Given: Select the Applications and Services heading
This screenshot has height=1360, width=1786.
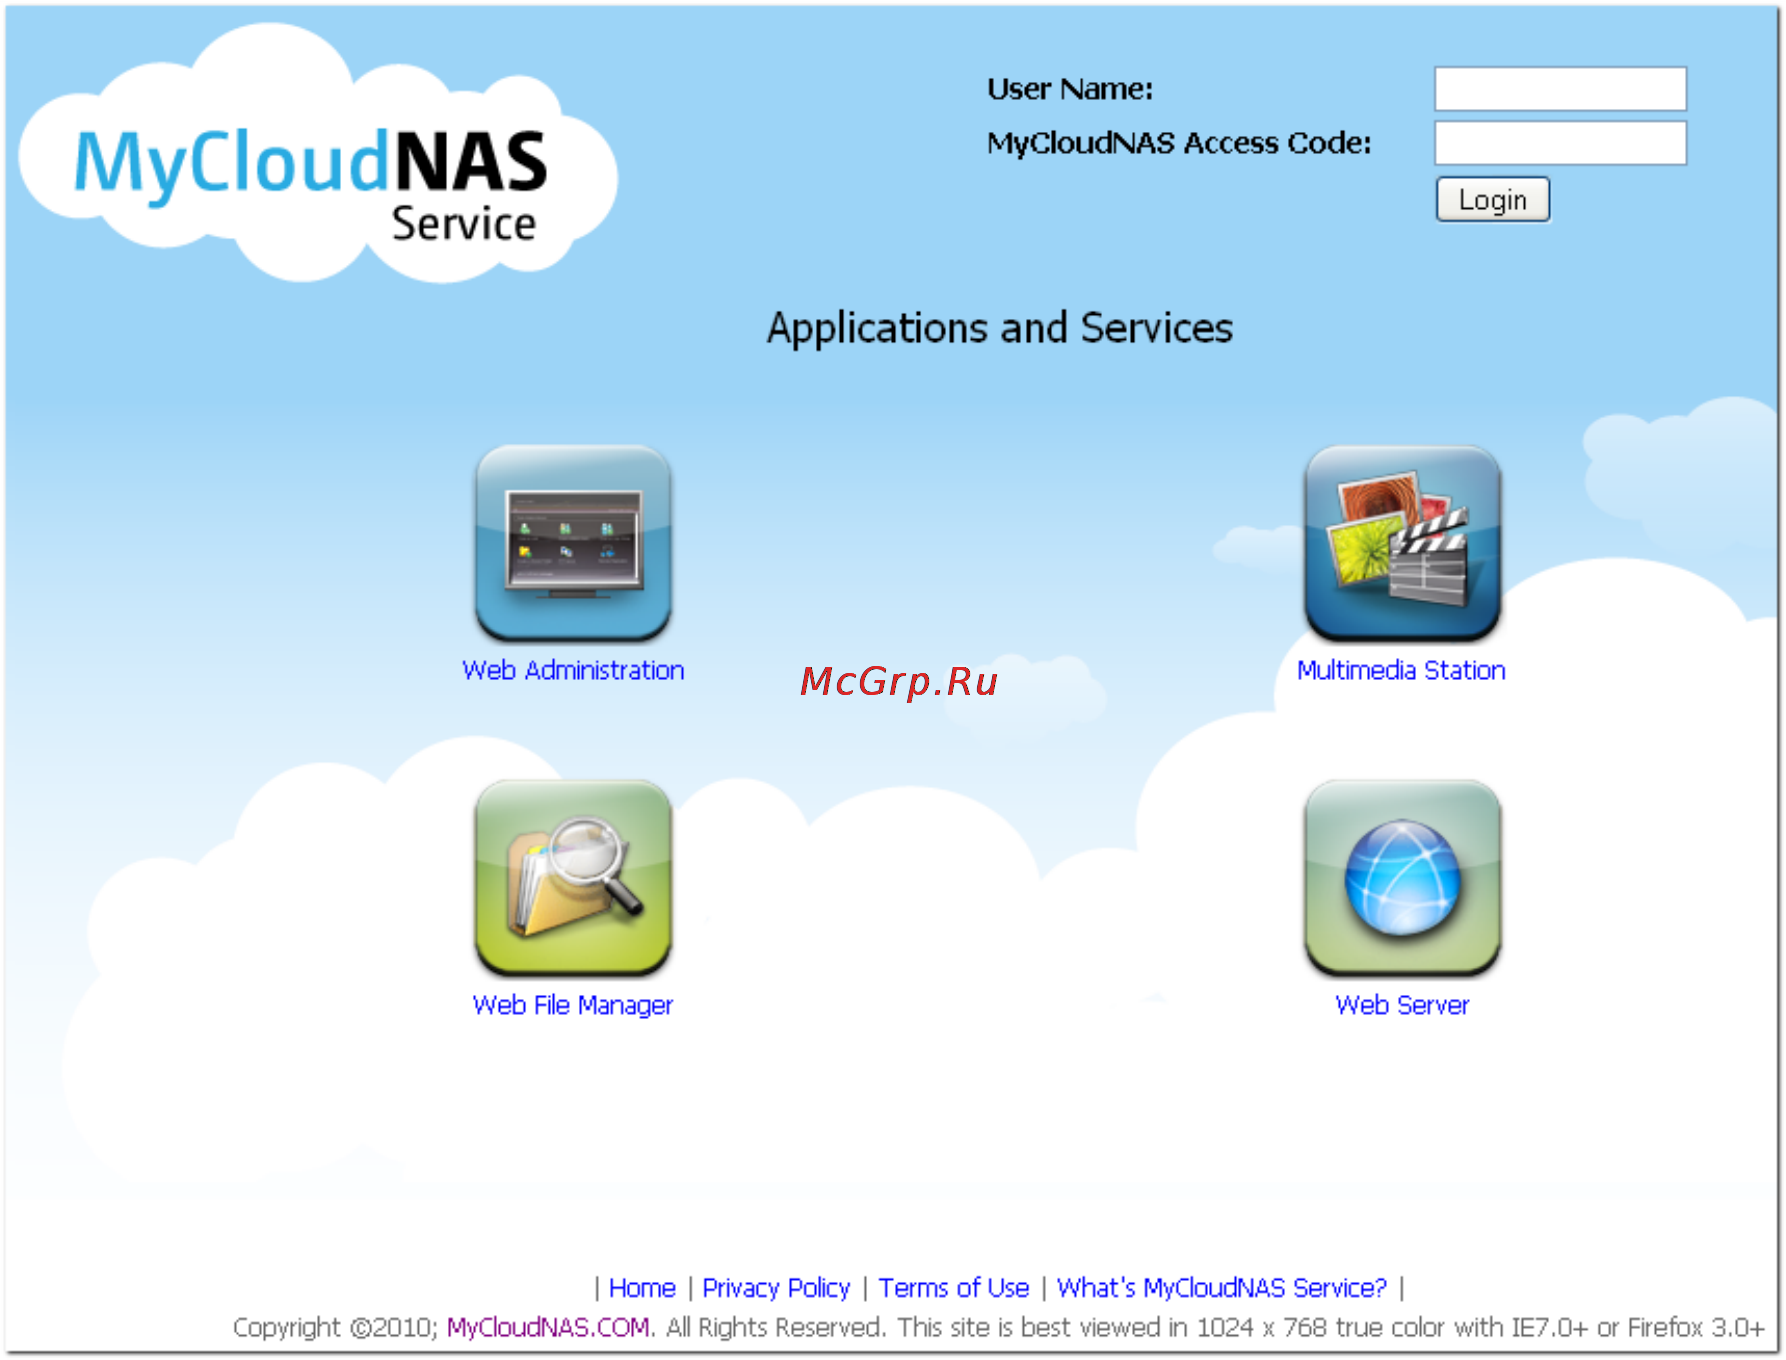Looking at the screenshot, I should [x=1000, y=329].
